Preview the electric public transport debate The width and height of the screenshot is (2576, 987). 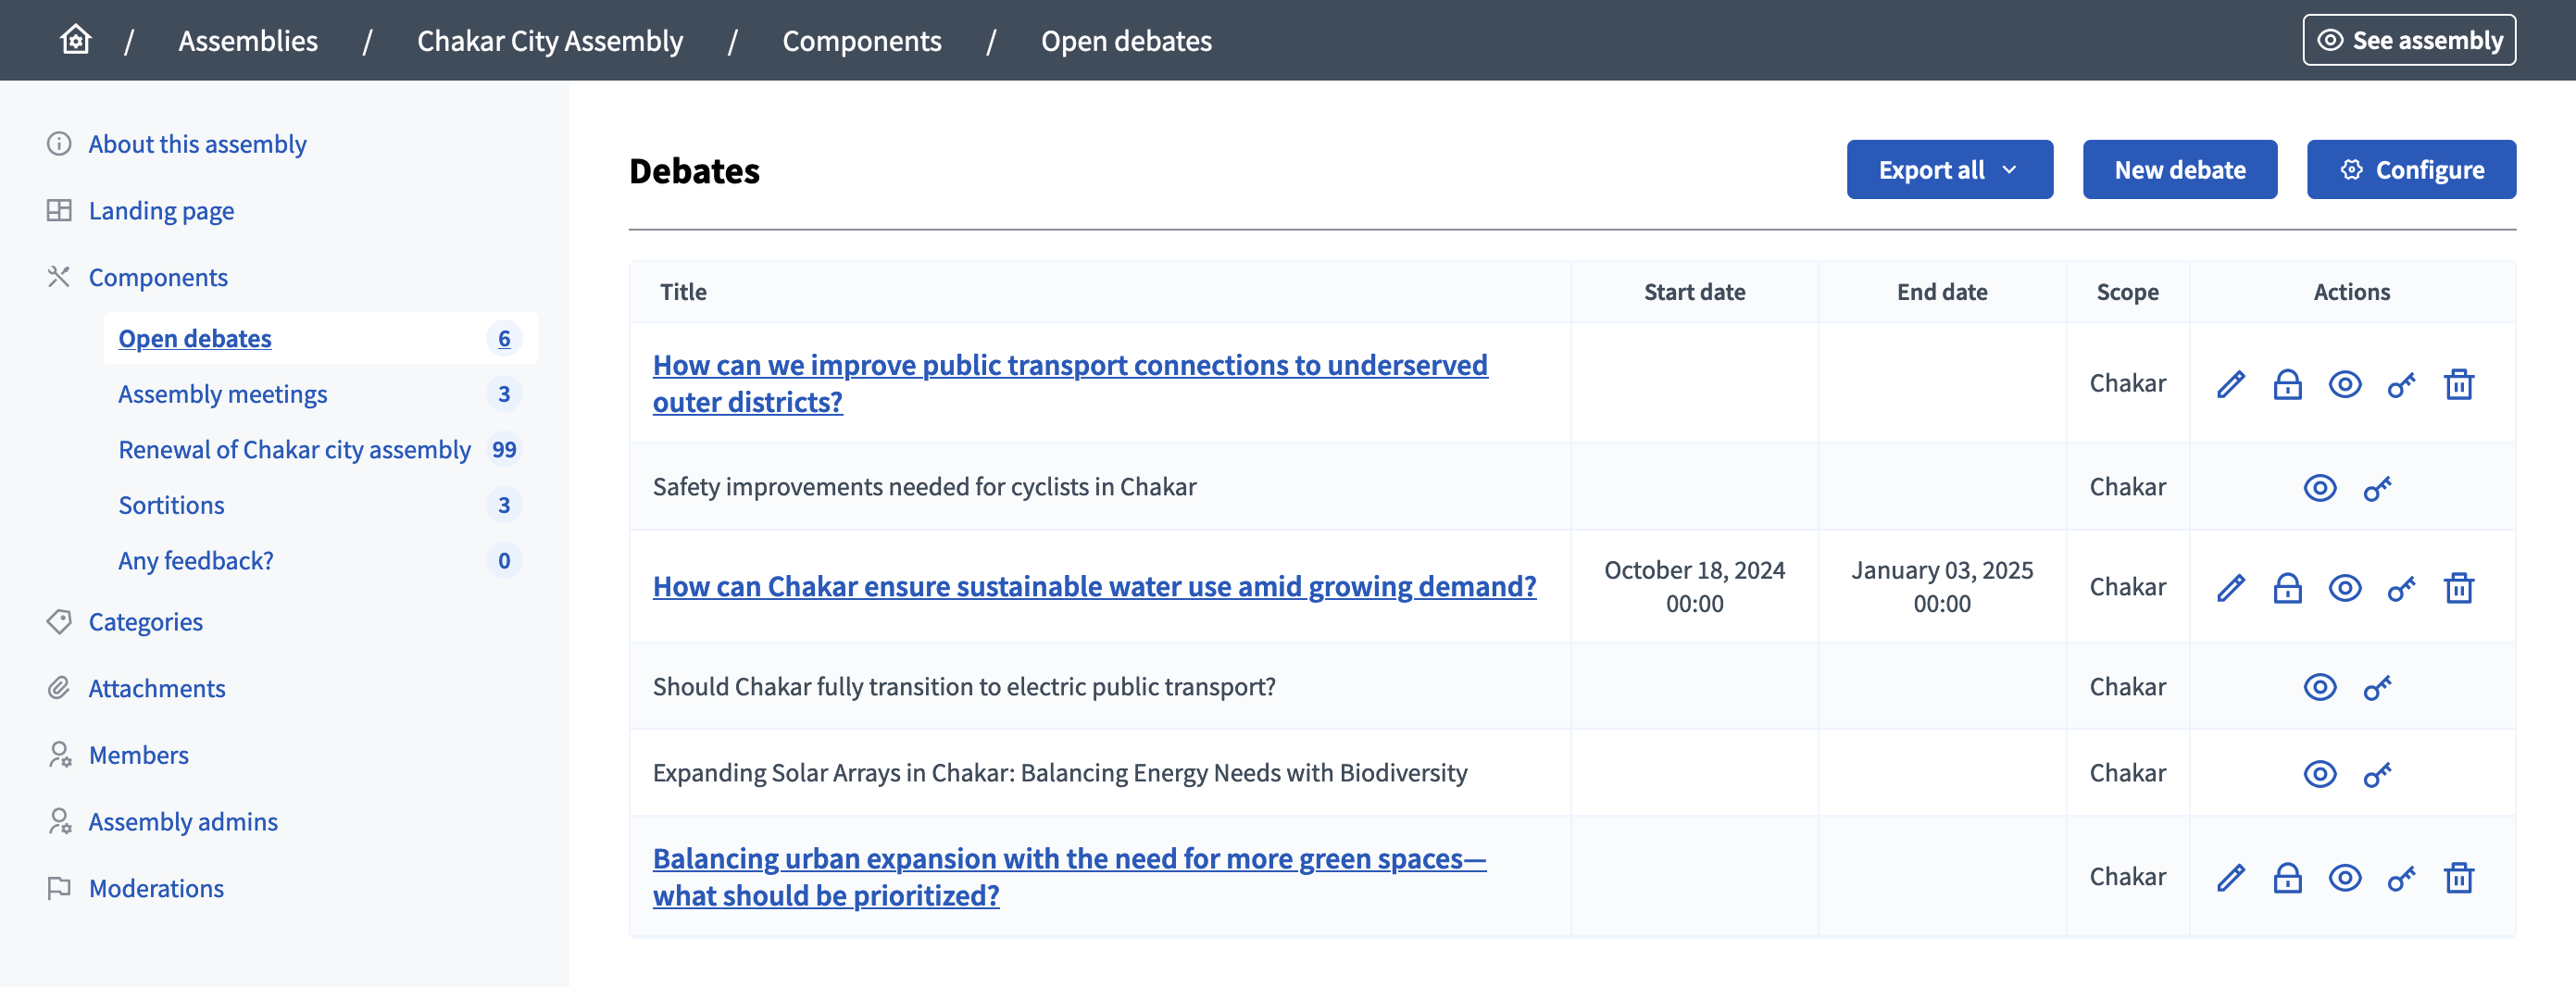point(2319,687)
